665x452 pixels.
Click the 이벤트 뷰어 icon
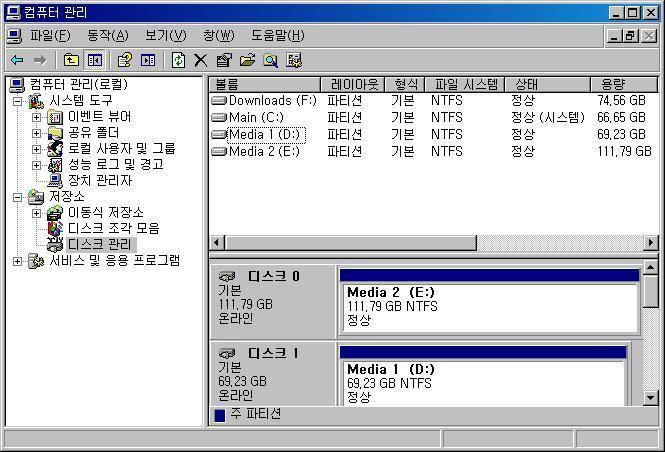[x=55, y=117]
